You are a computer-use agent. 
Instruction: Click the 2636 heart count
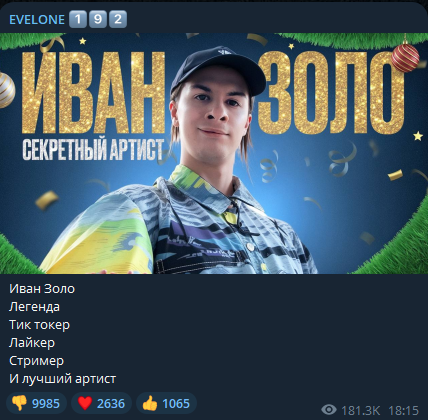(111, 404)
